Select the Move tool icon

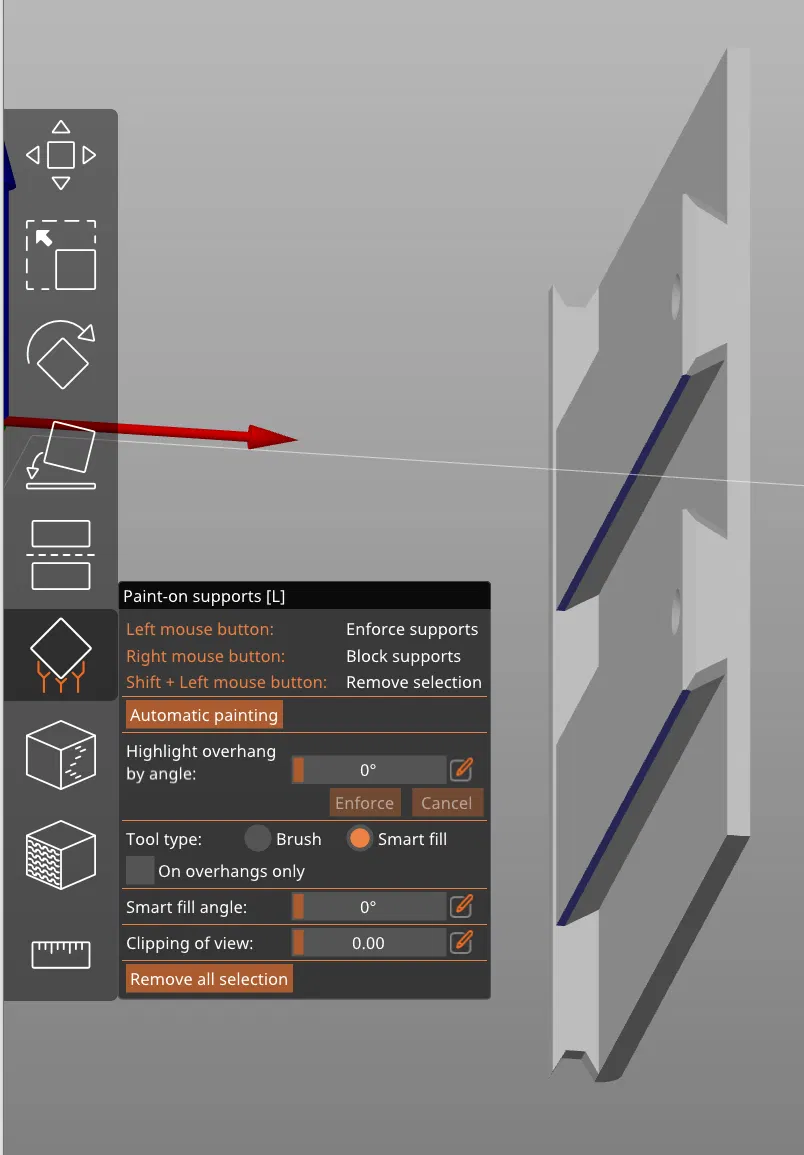(61, 155)
